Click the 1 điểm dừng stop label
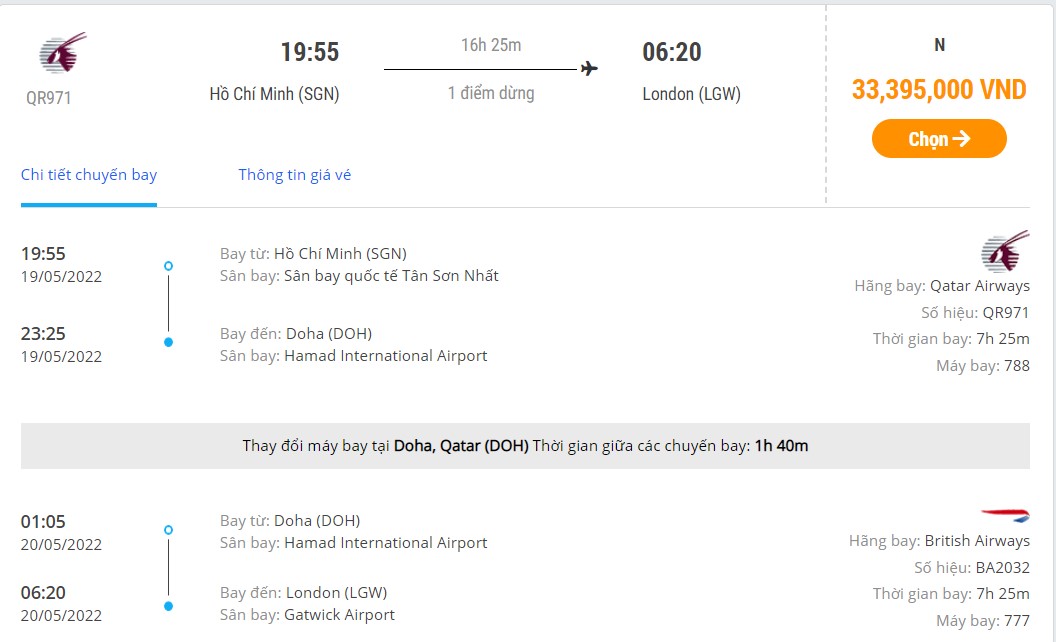The width and height of the screenshot is (1056, 642). click(x=490, y=93)
